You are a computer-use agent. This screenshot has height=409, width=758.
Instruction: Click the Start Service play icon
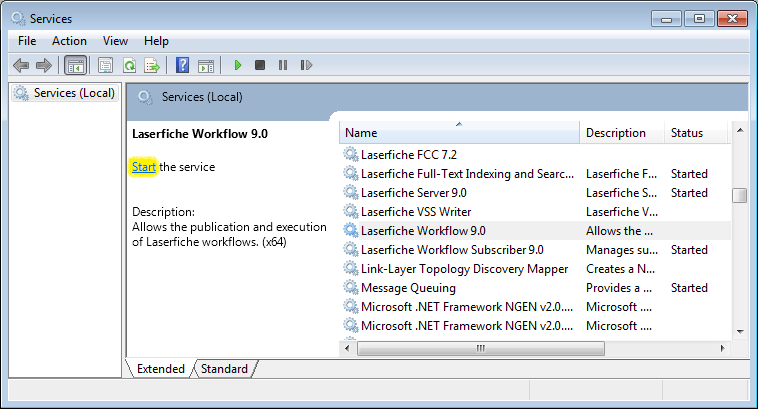pyautogui.click(x=238, y=65)
